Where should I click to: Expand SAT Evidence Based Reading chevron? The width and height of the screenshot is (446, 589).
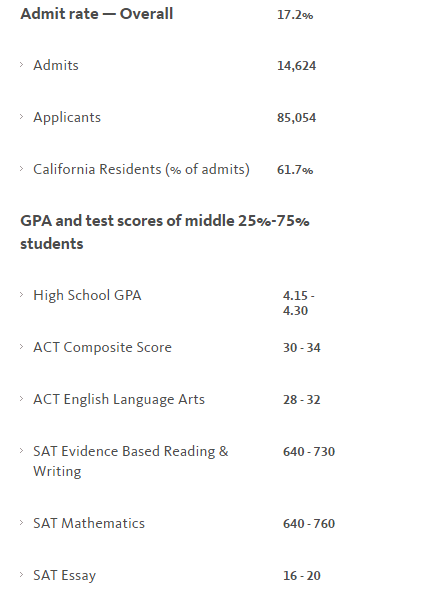[21, 450]
